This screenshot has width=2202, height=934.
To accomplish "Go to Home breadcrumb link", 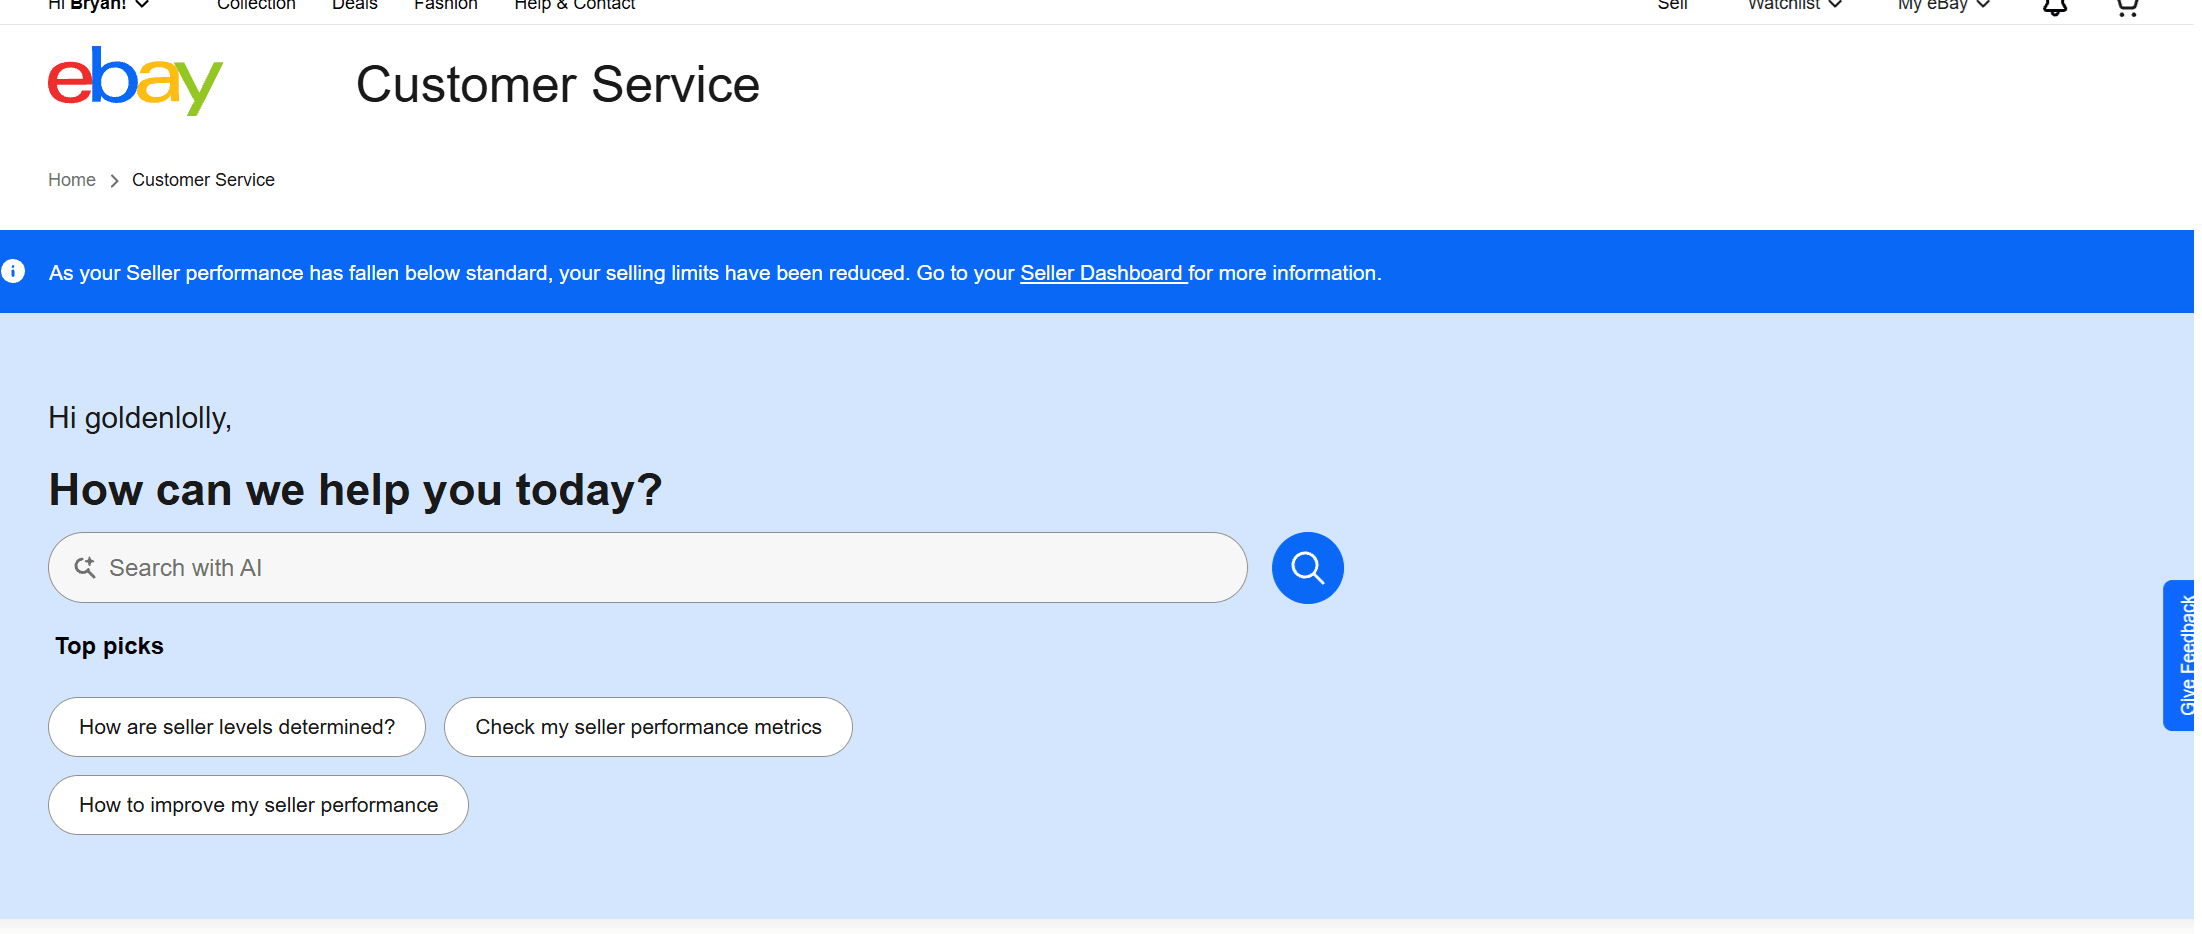I will coord(72,180).
